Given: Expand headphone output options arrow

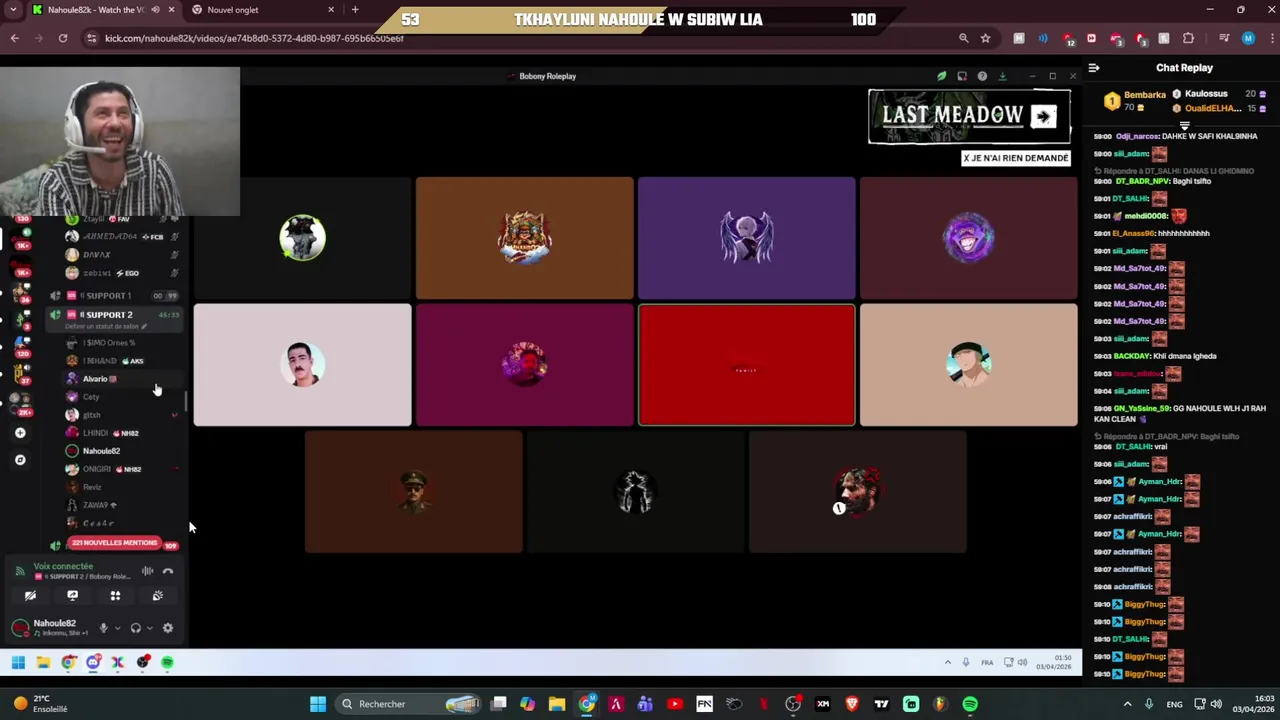Looking at the screenshot, I should (149, 628).
